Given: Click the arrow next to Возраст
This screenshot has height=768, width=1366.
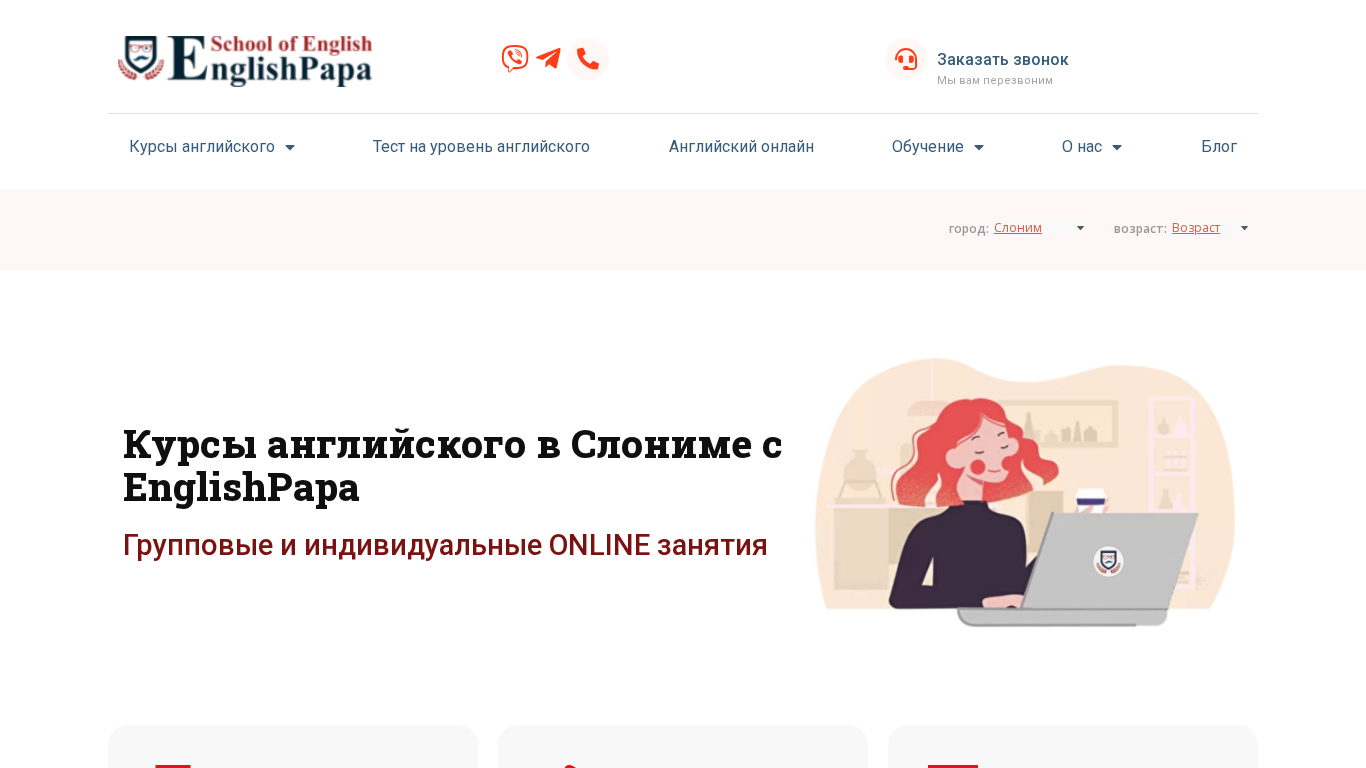Looking at the screenshot, I should click(1244, 228).
